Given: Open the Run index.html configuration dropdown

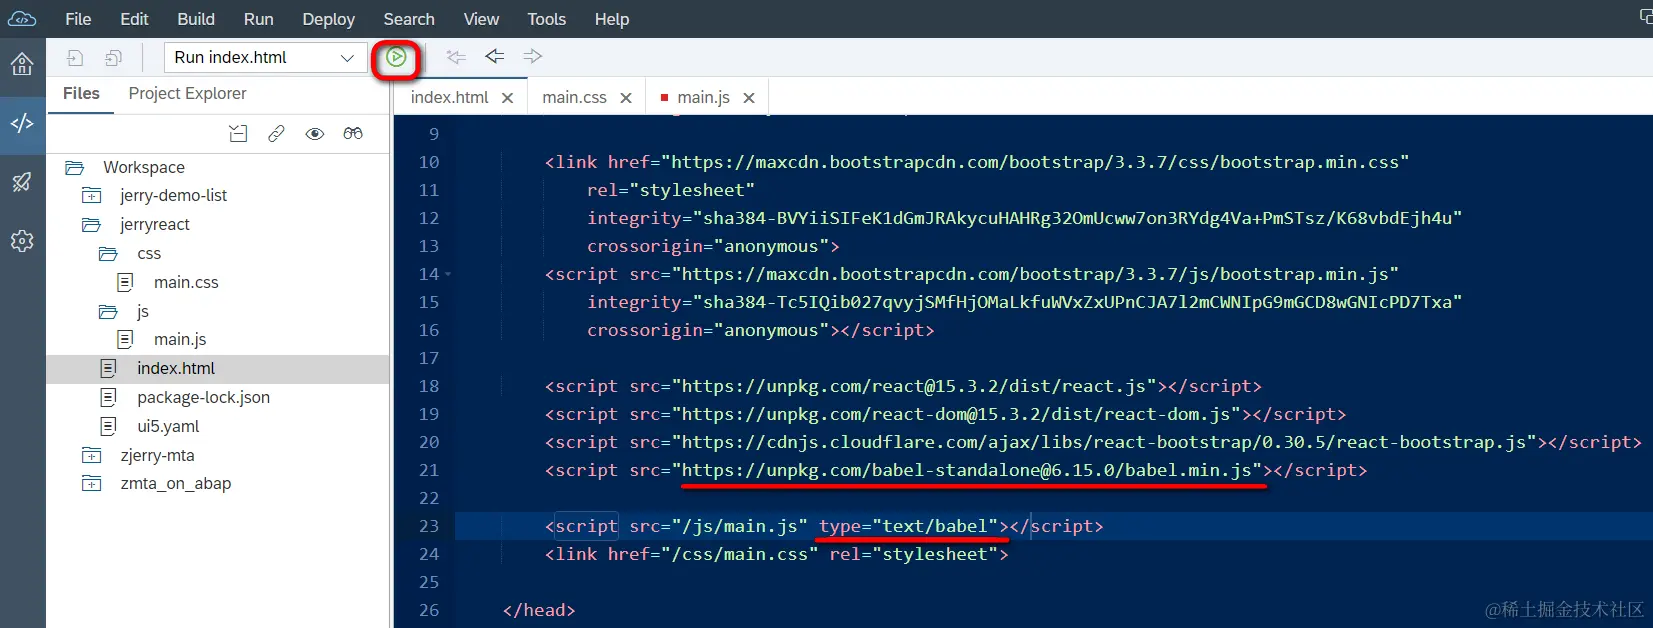Looking at the screenshot, I should (266, 58).
